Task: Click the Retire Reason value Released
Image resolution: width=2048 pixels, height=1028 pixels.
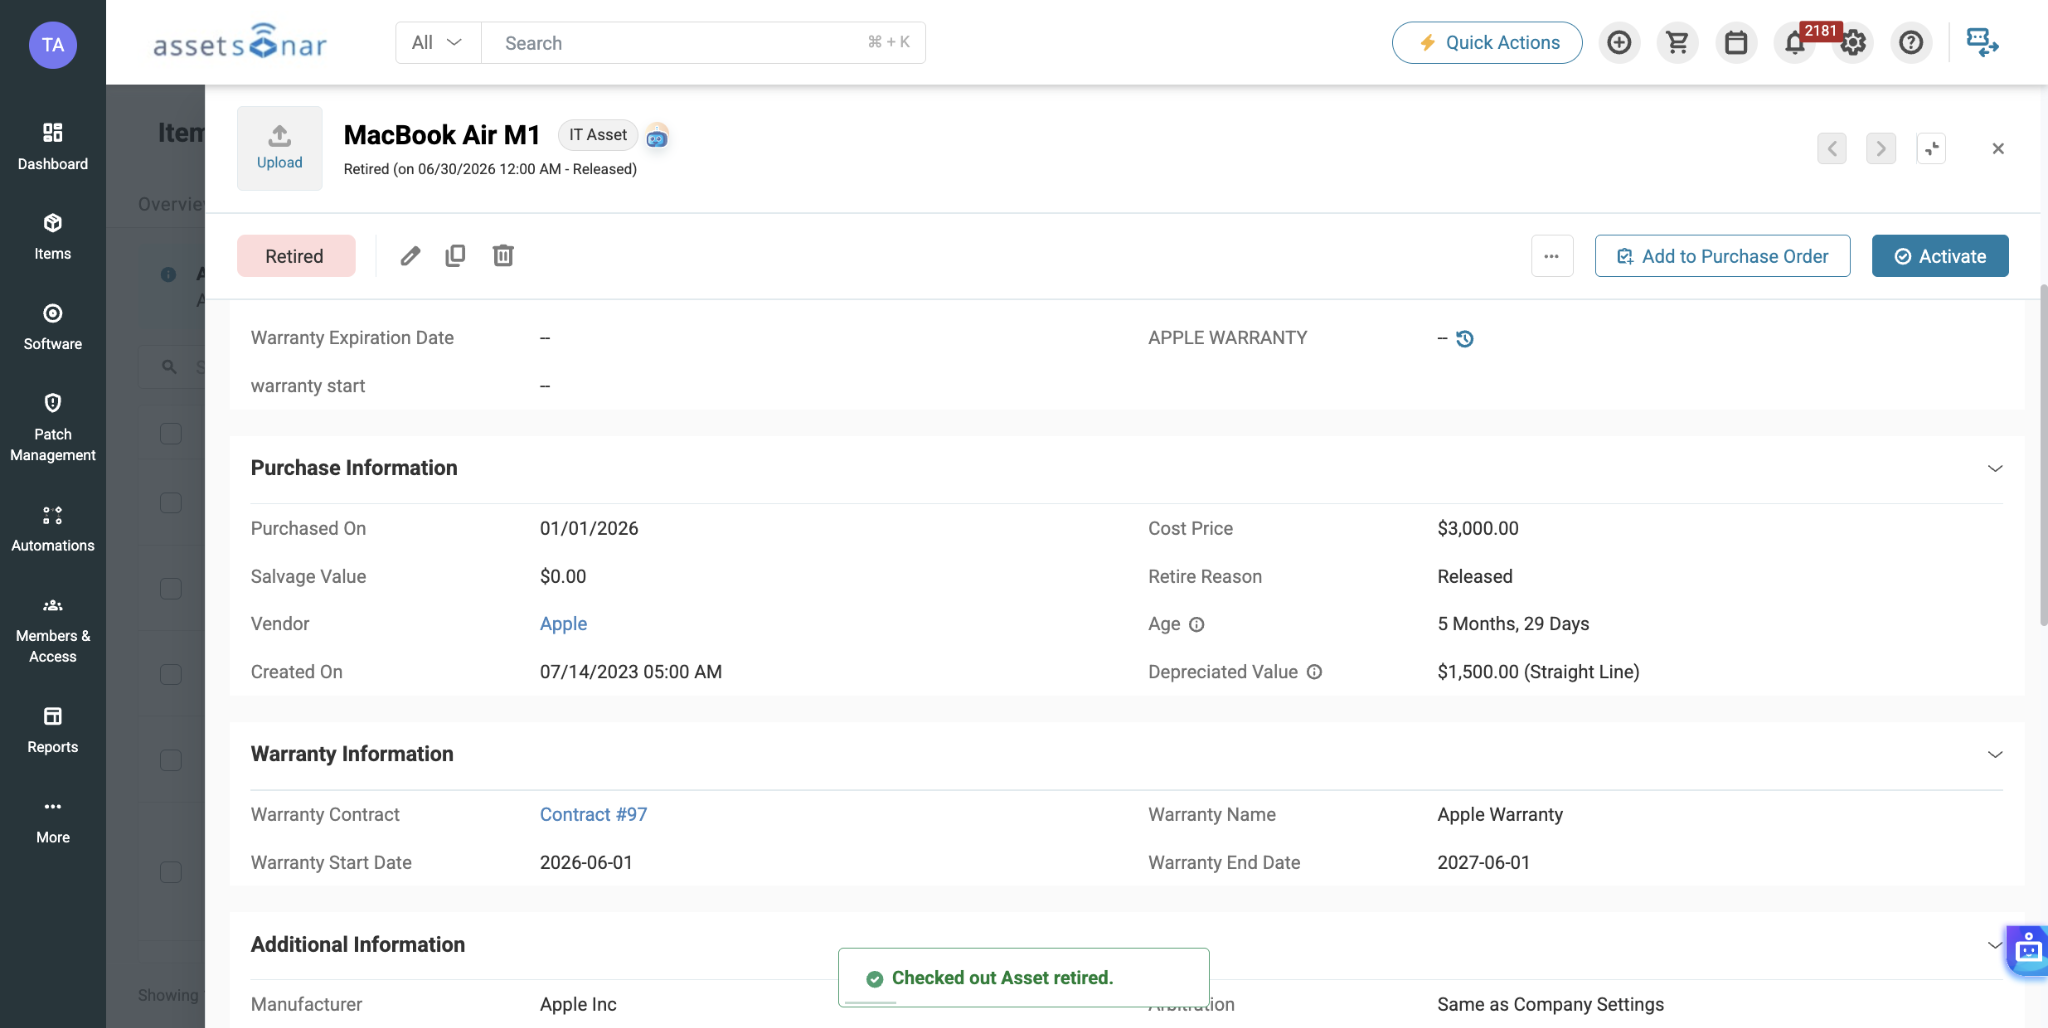Action: [1475, 577]
